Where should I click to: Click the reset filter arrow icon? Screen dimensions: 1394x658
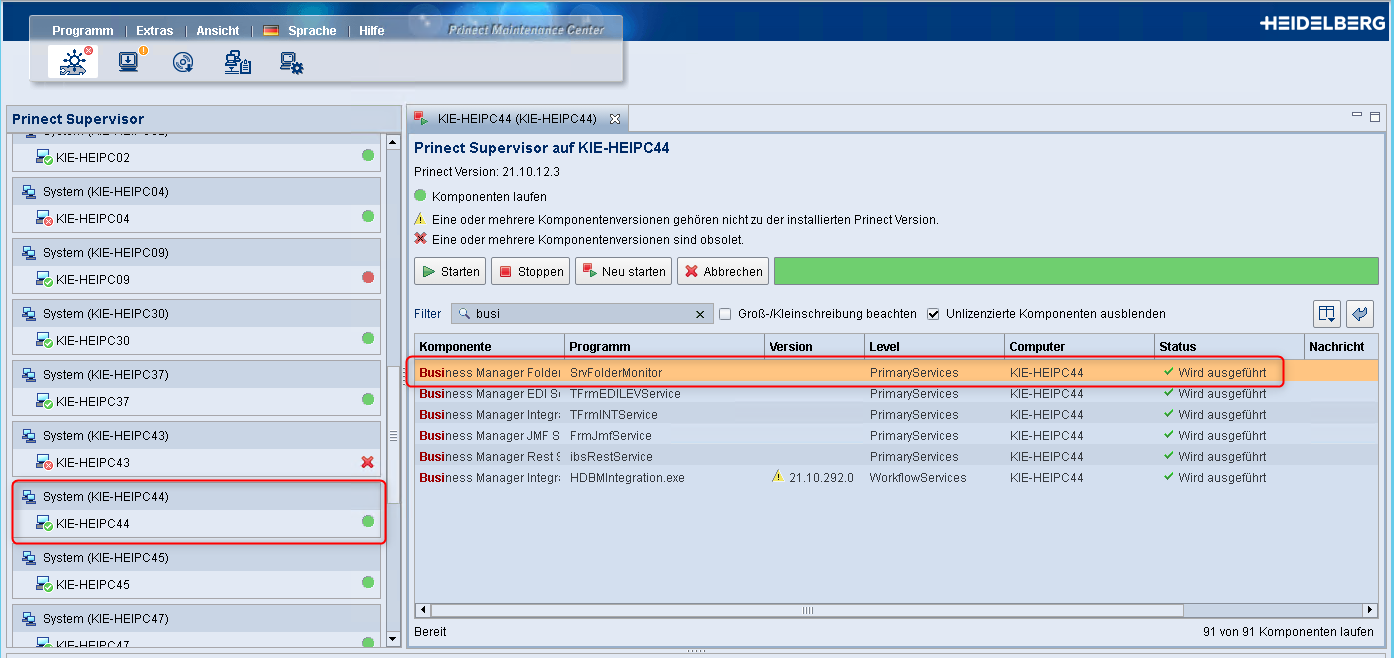tap(1360, 314)
